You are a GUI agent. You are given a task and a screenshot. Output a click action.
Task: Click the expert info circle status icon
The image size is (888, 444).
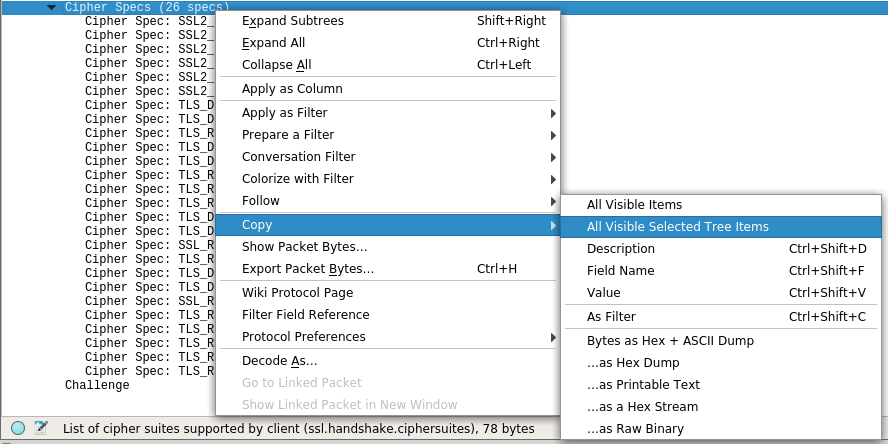pyautogui.click(x=18, y=429)
